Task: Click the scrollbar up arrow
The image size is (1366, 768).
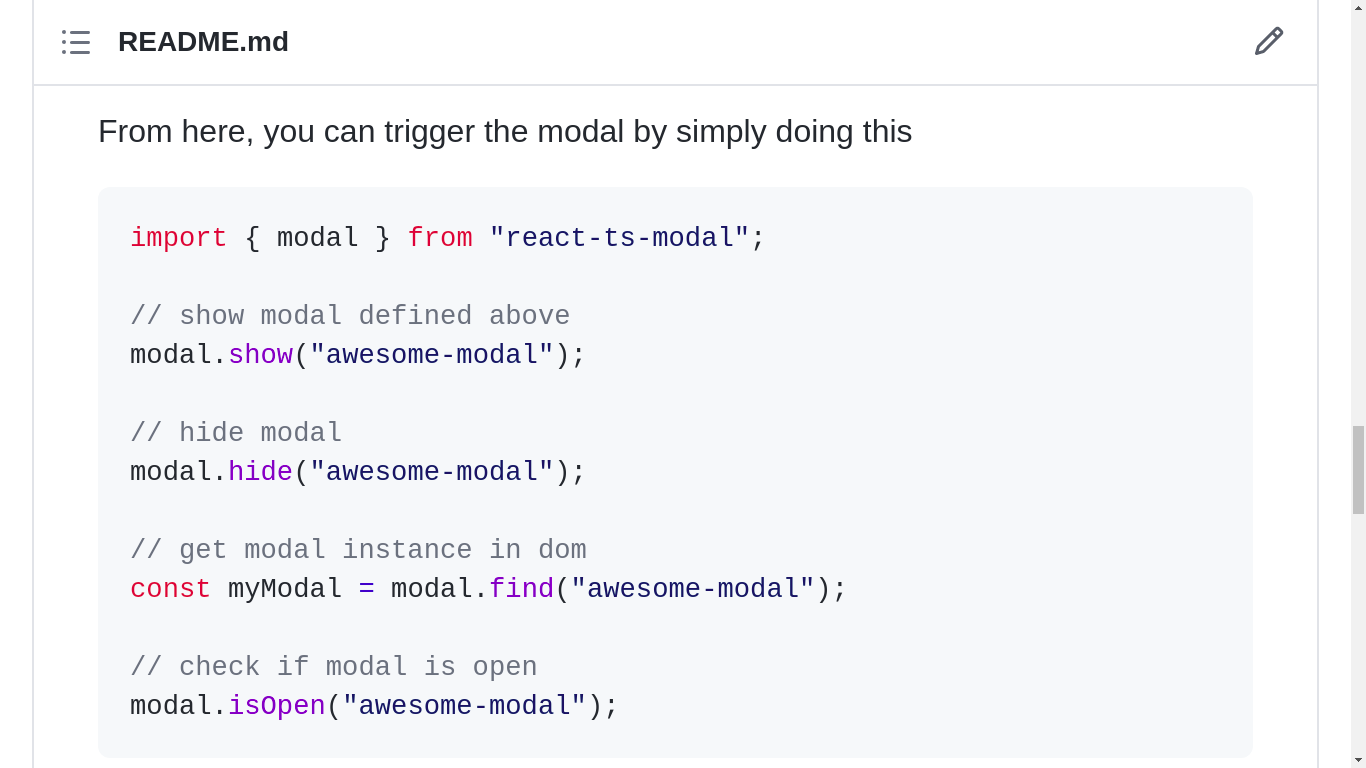Action: click(x=1358, y=8)
